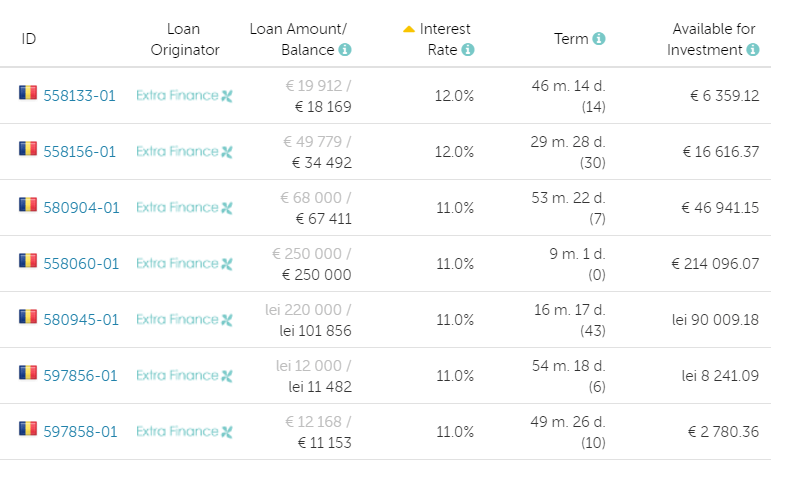Click the Available for Investment info icon
792x487 pixels.
[x=752, y=50]
